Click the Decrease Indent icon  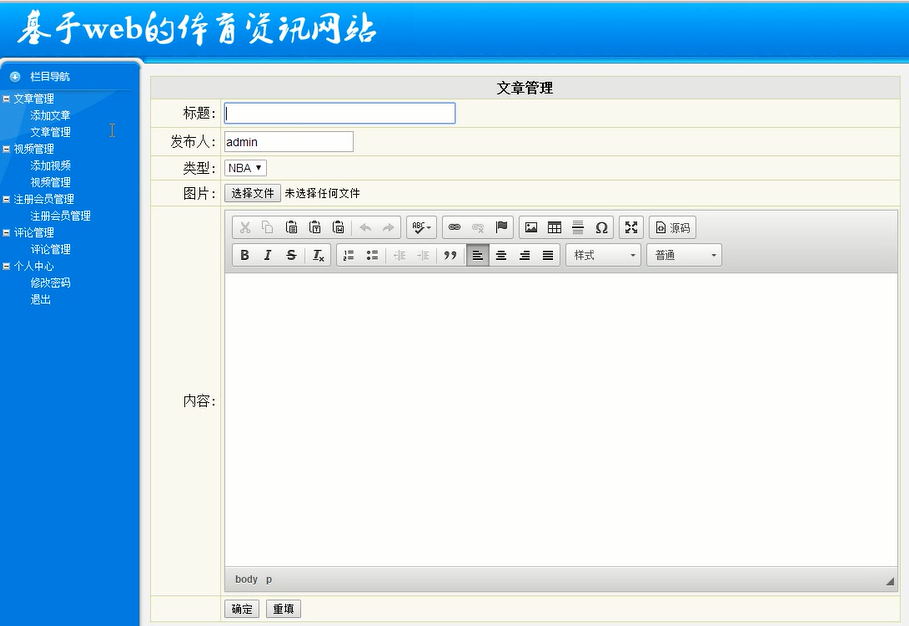tap(399, 255)
